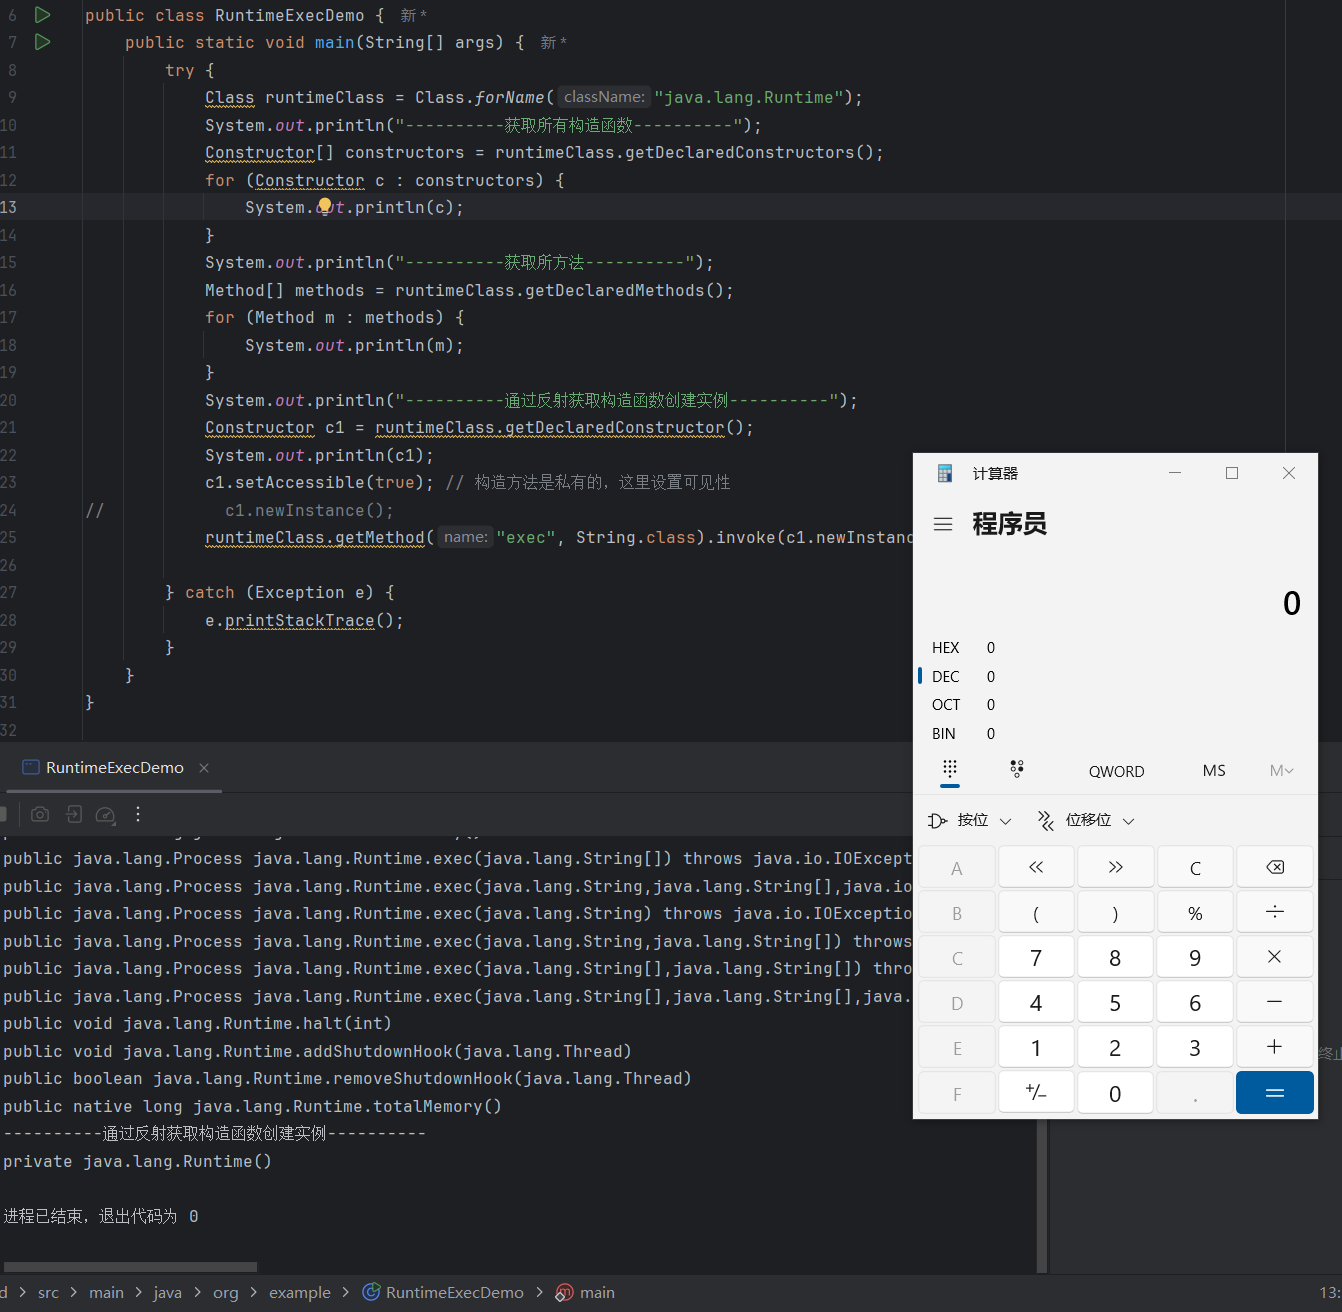Image resolution: width=1342 pixels, height=1312 pixels.
Task: Select the HEX number base
Action: [x=1115, y=648]
